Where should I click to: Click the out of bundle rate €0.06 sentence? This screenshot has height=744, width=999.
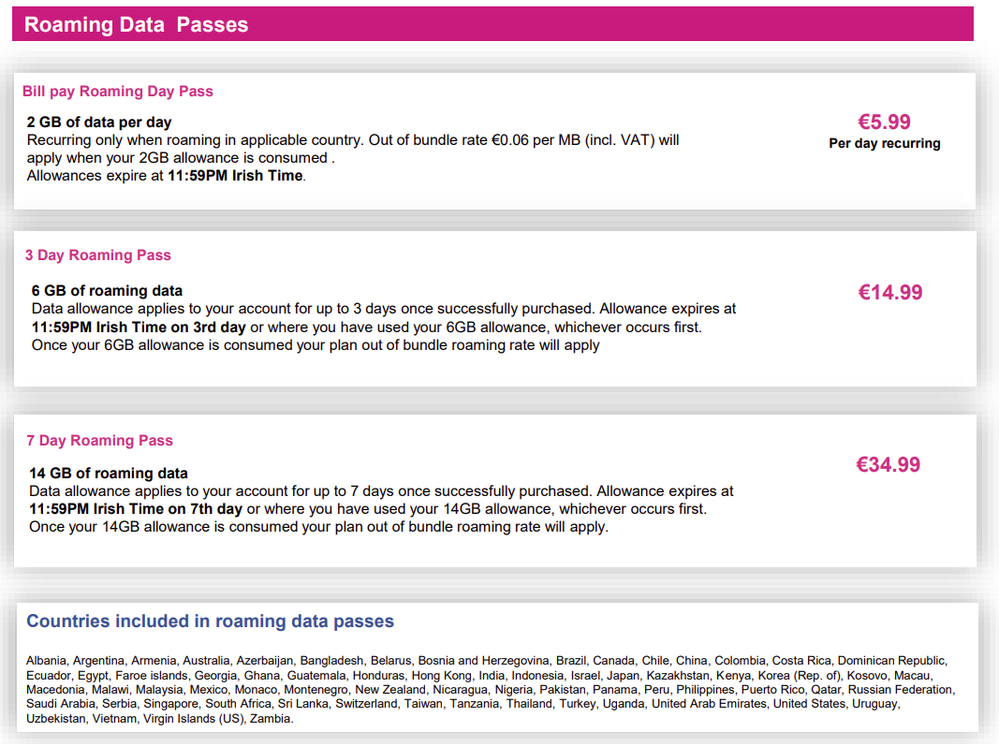[x=353, y=149]
